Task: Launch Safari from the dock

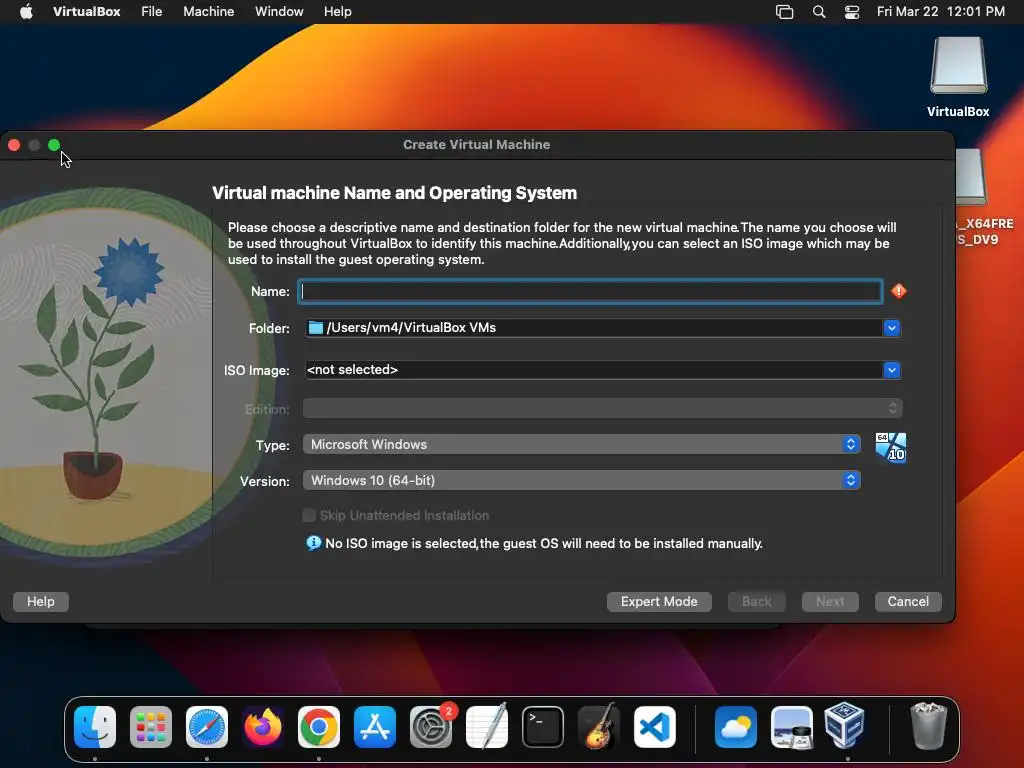Action: (x=207, y=727)
